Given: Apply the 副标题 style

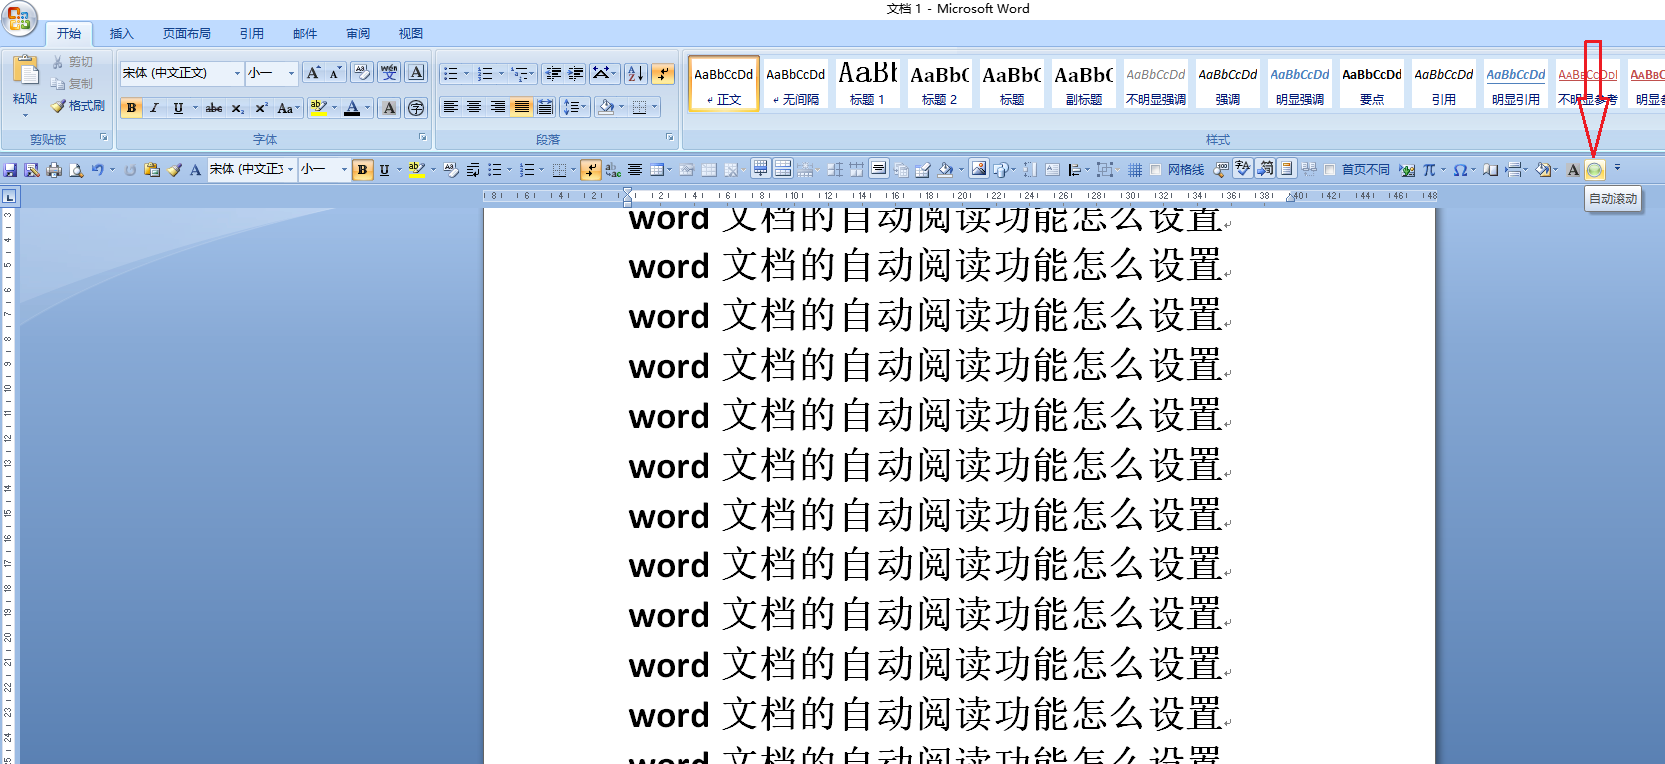Looking at the screenshot, I should [1084, 83].
